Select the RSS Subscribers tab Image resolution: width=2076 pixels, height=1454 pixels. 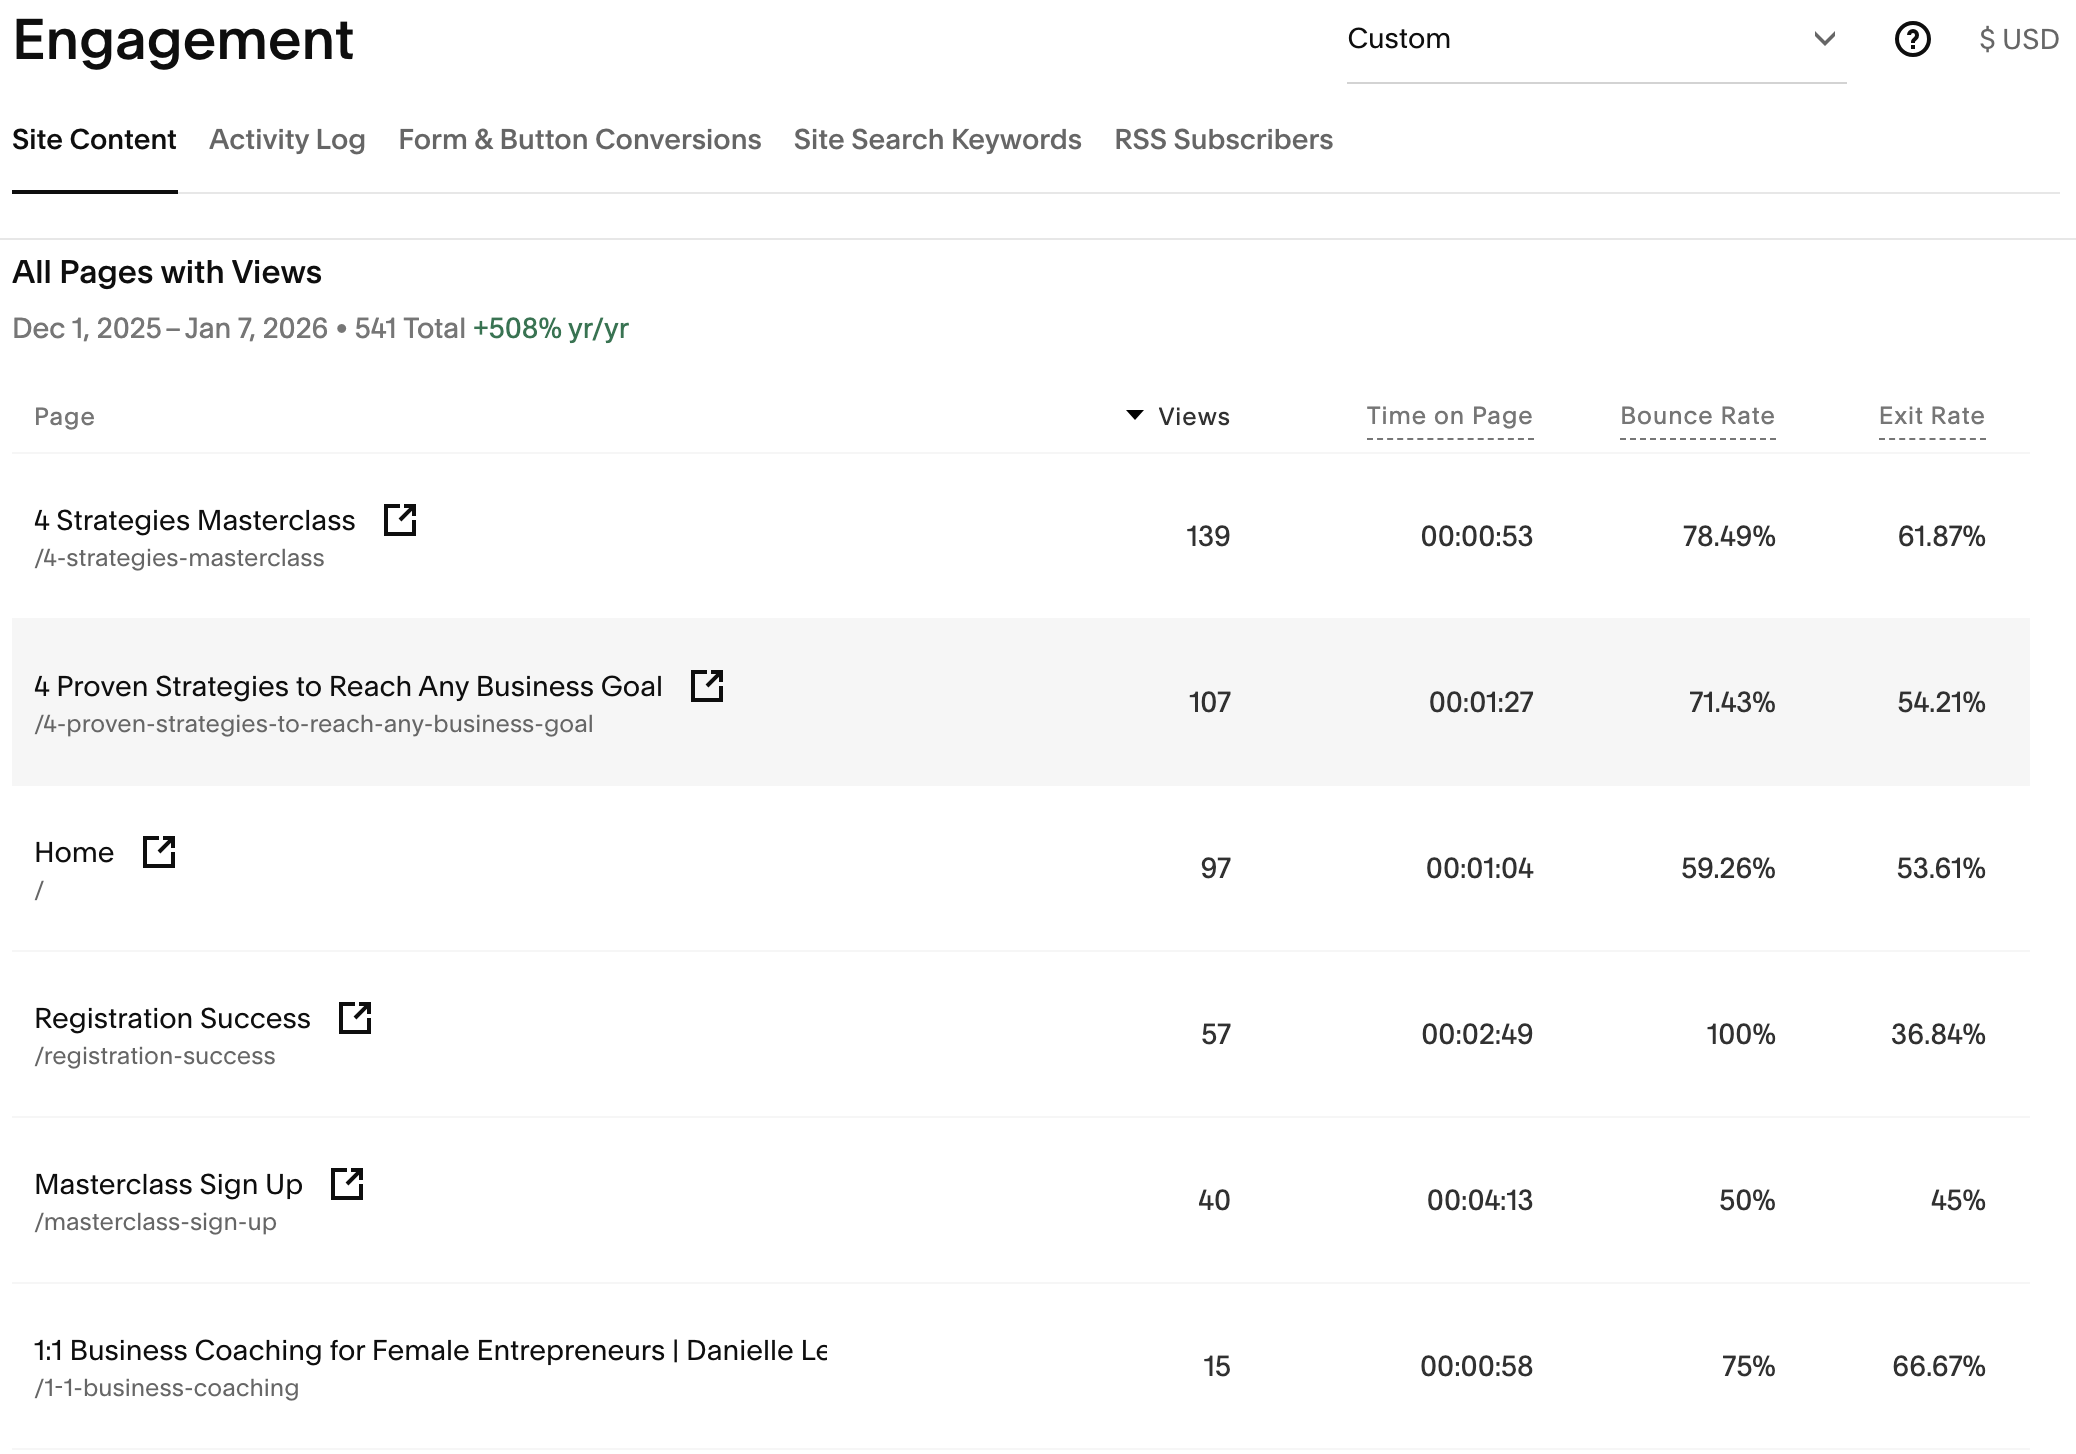1223,140
